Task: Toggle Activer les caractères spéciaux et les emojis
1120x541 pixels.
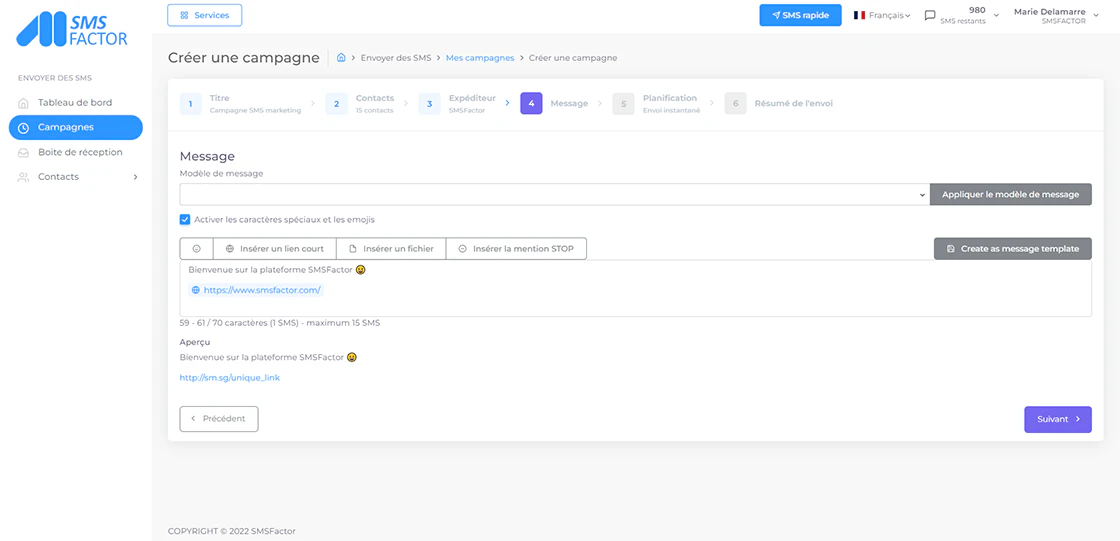Action: [x=185, y=219]
